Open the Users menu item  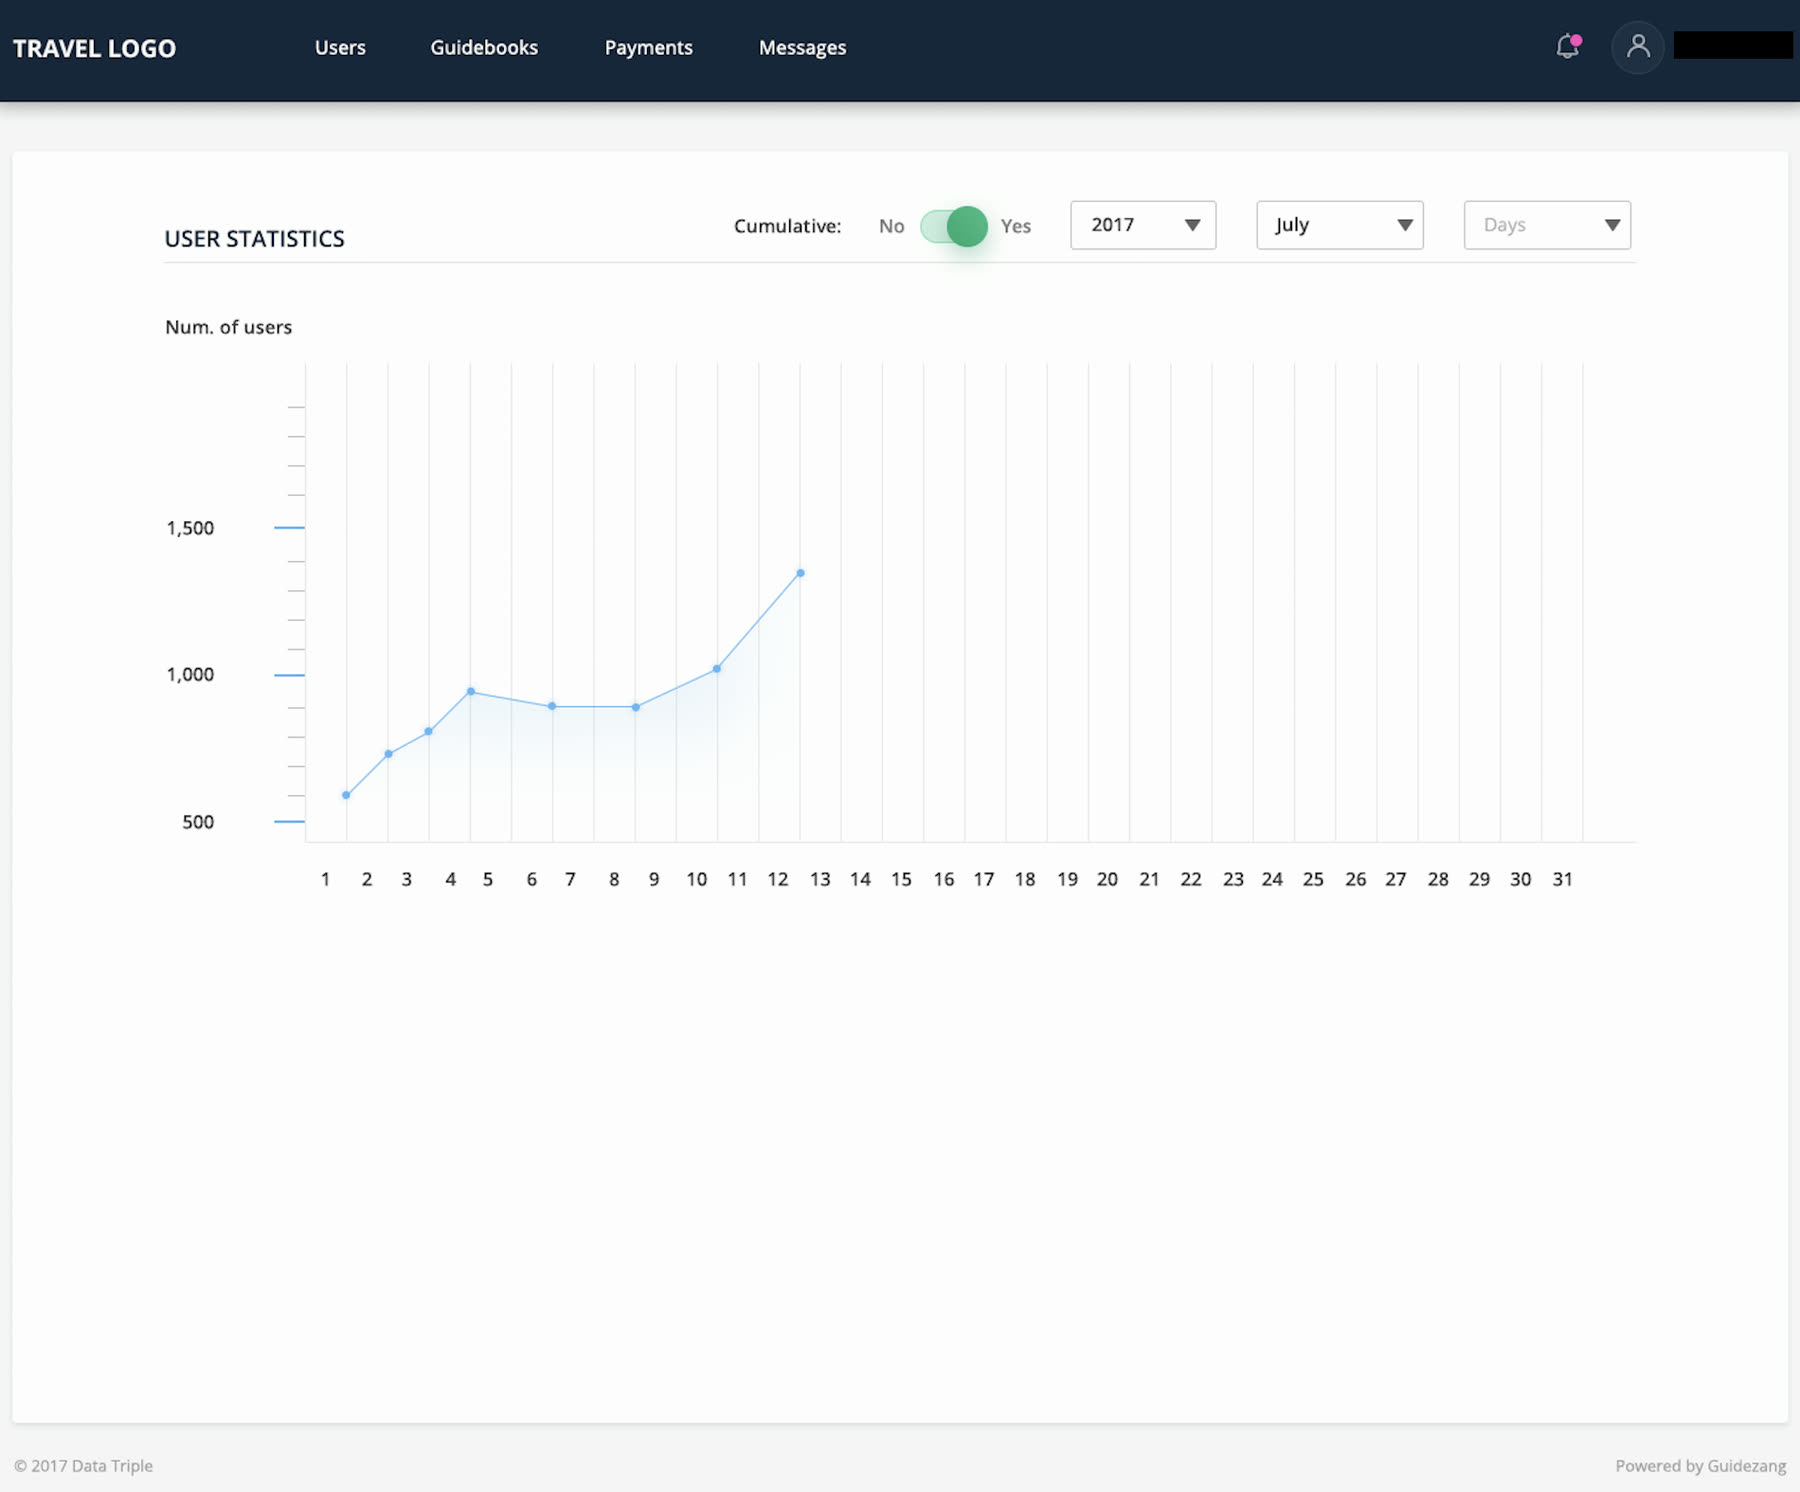[x=340, y=47]
